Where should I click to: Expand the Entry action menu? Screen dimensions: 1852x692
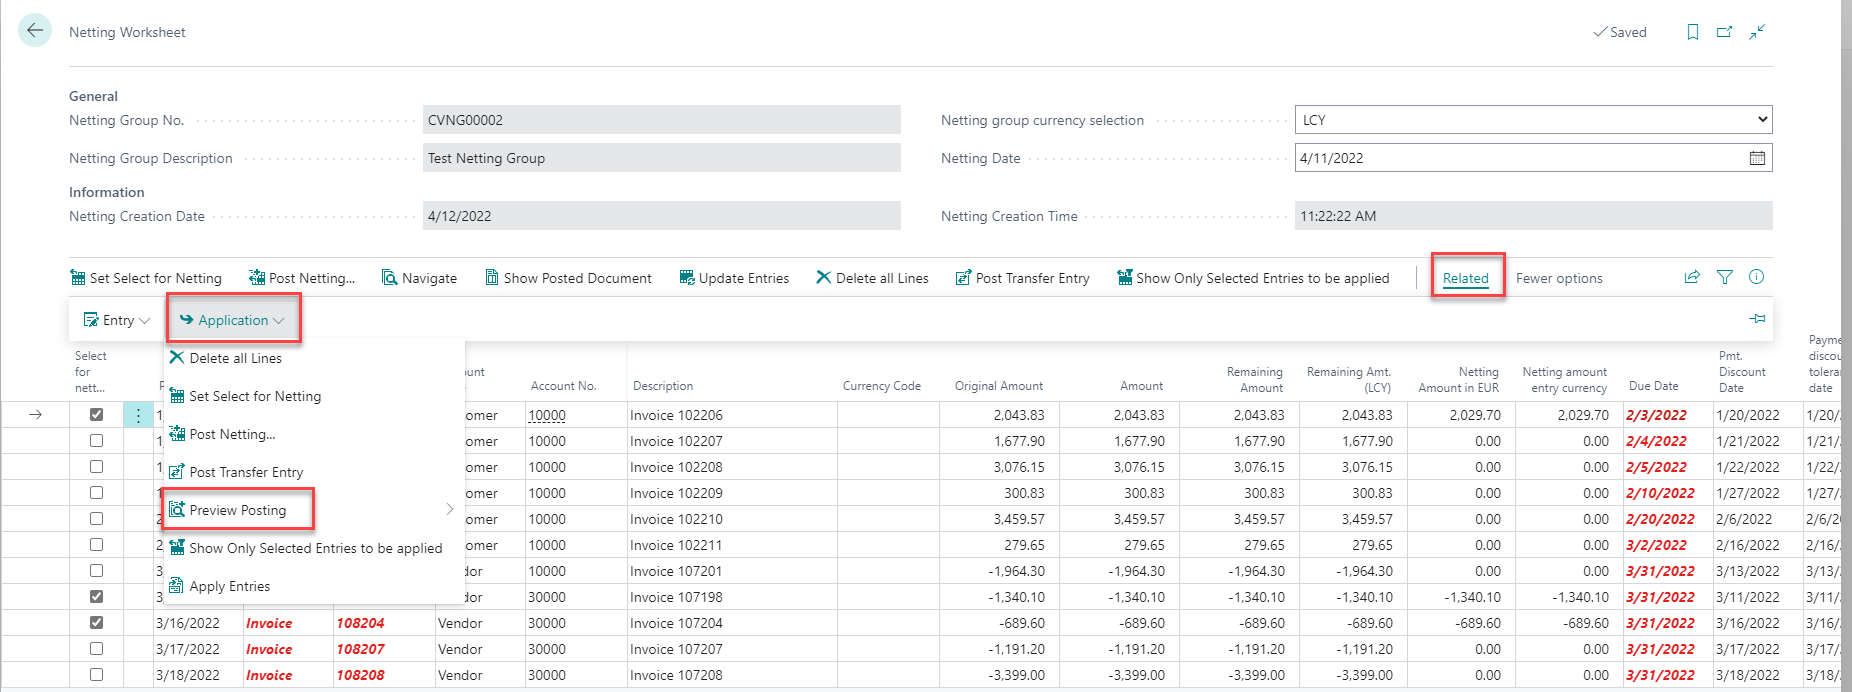(117, 320)
